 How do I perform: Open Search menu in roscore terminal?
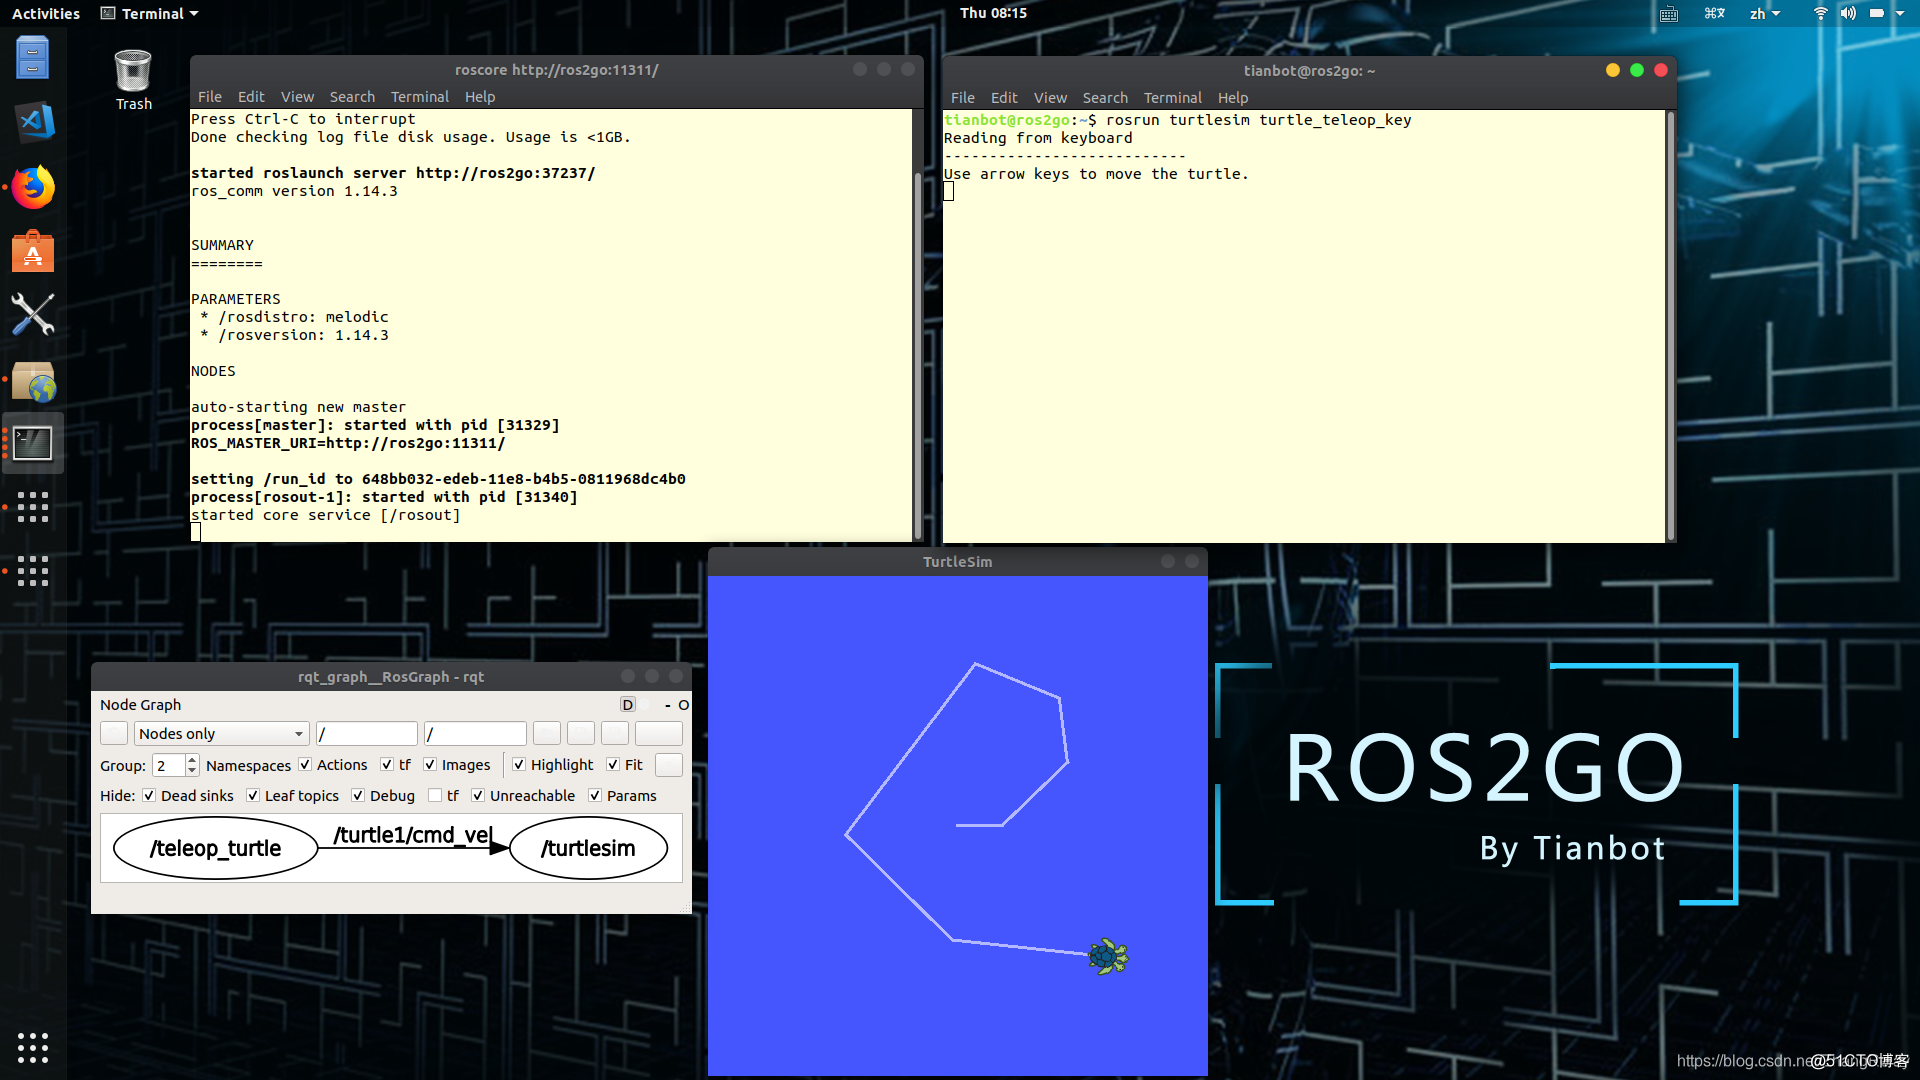pyautogui.click(x=352, y=97)
